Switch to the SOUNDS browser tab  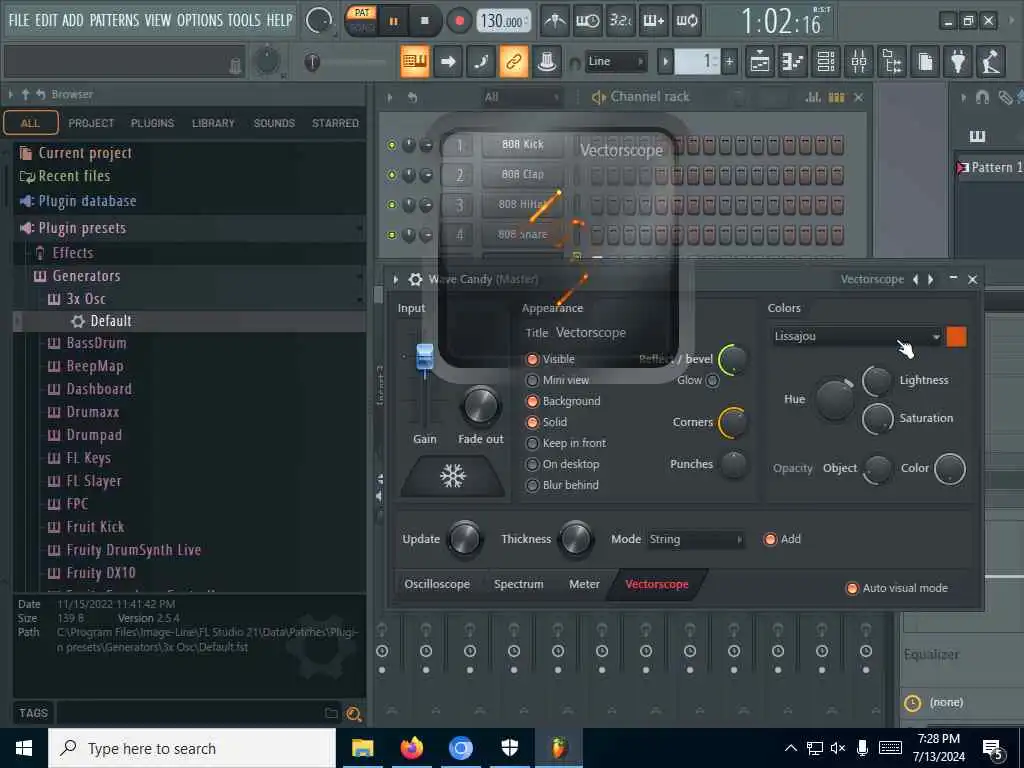point(274,123)
